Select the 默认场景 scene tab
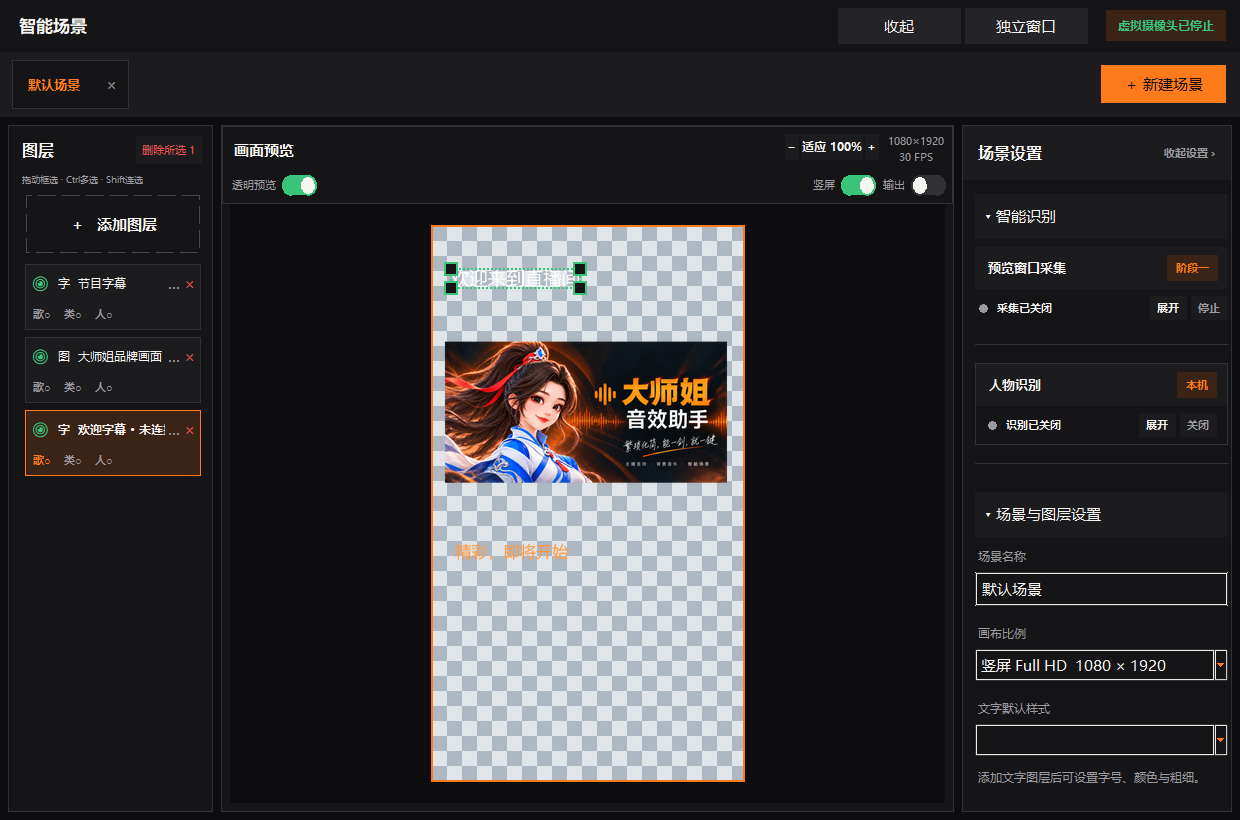 point(54,86)
